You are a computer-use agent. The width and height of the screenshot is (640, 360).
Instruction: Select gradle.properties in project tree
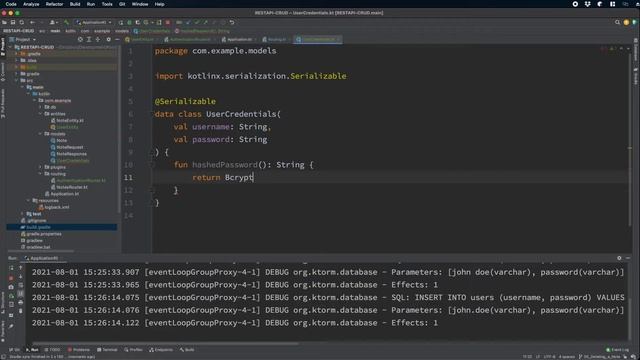coord(41,234)
